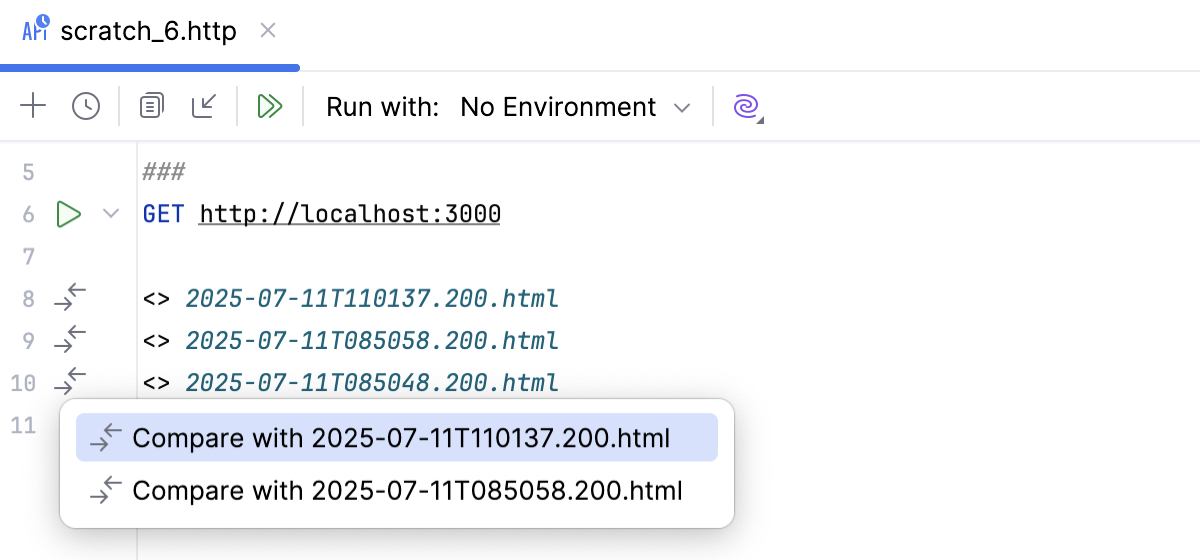Open the http://localhost:3000 URL link
Viewport: 1200px width, 560px height.
(349, 214)
